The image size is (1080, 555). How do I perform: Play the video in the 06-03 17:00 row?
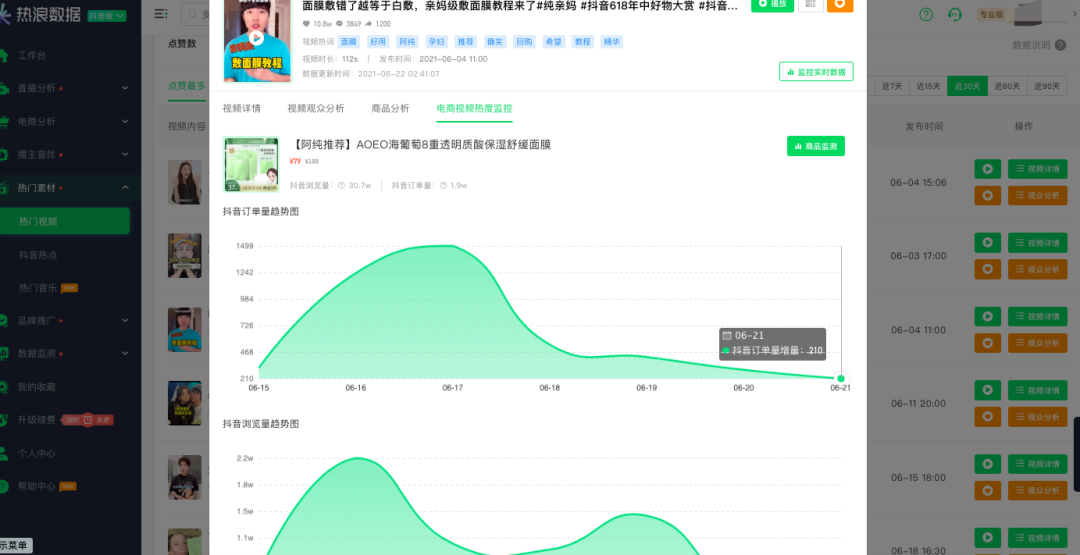(988, 242)
